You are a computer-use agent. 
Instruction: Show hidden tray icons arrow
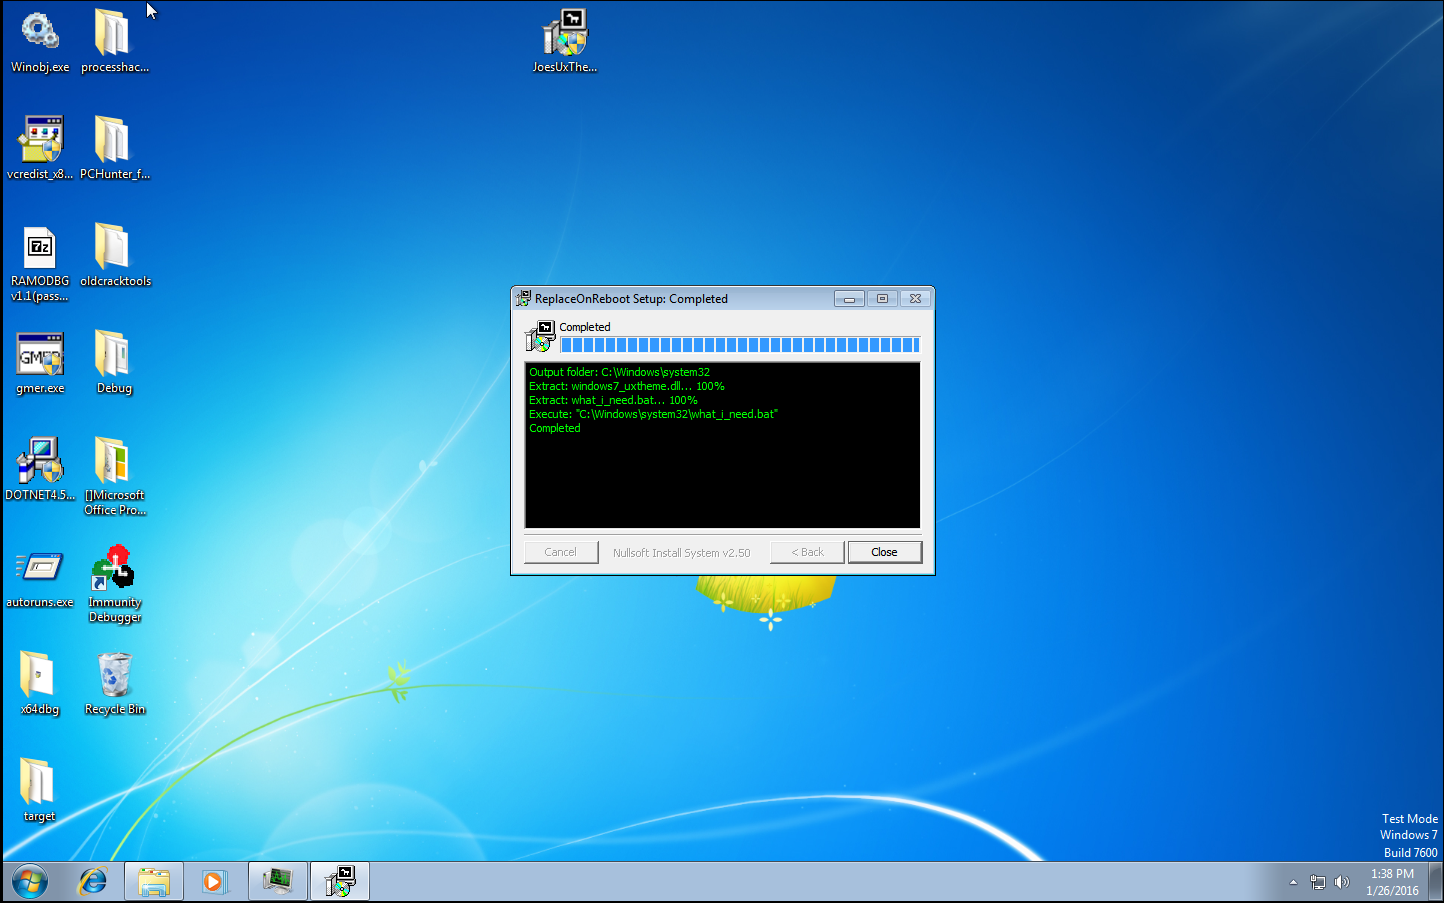click(x=1293, y=882)
